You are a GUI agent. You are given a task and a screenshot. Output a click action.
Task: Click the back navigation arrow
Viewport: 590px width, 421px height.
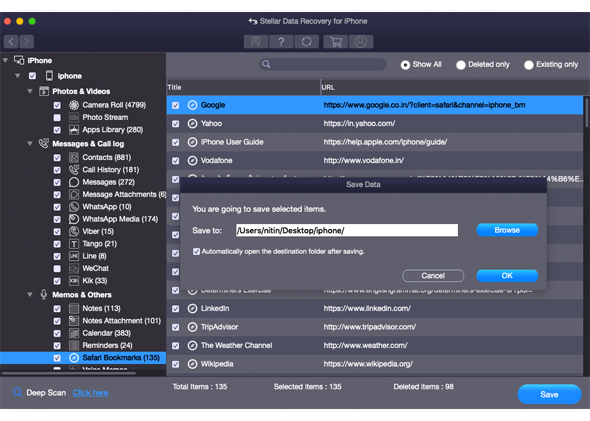click(x=11, y=41)
